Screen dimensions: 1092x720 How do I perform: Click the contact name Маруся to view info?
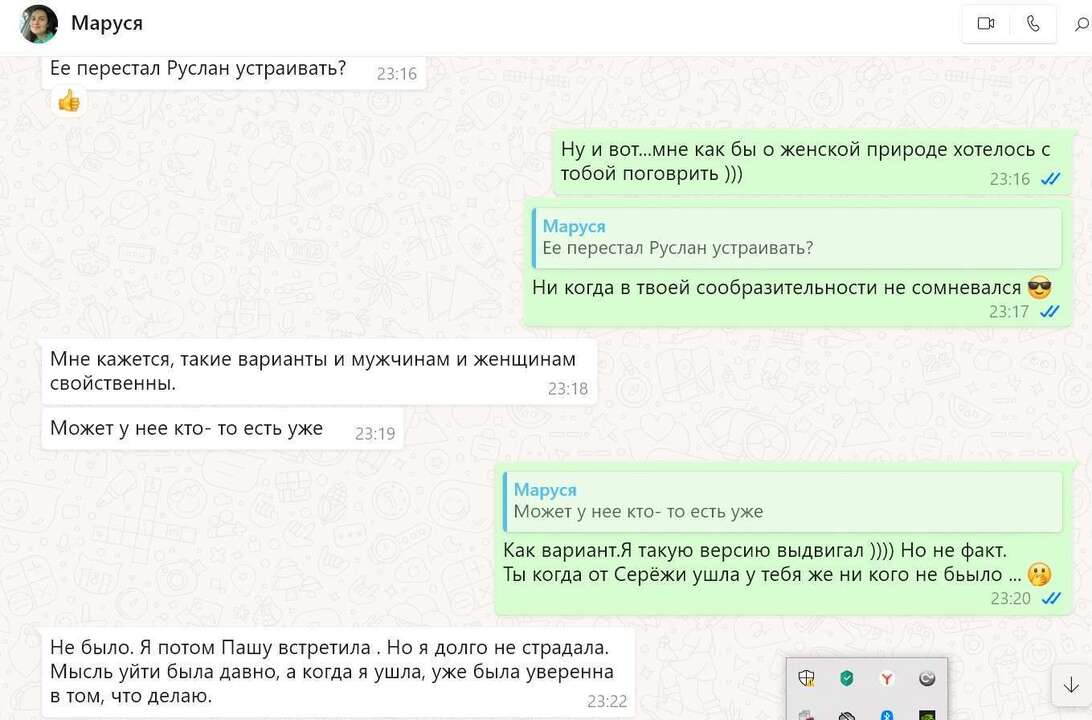(107, 23)
